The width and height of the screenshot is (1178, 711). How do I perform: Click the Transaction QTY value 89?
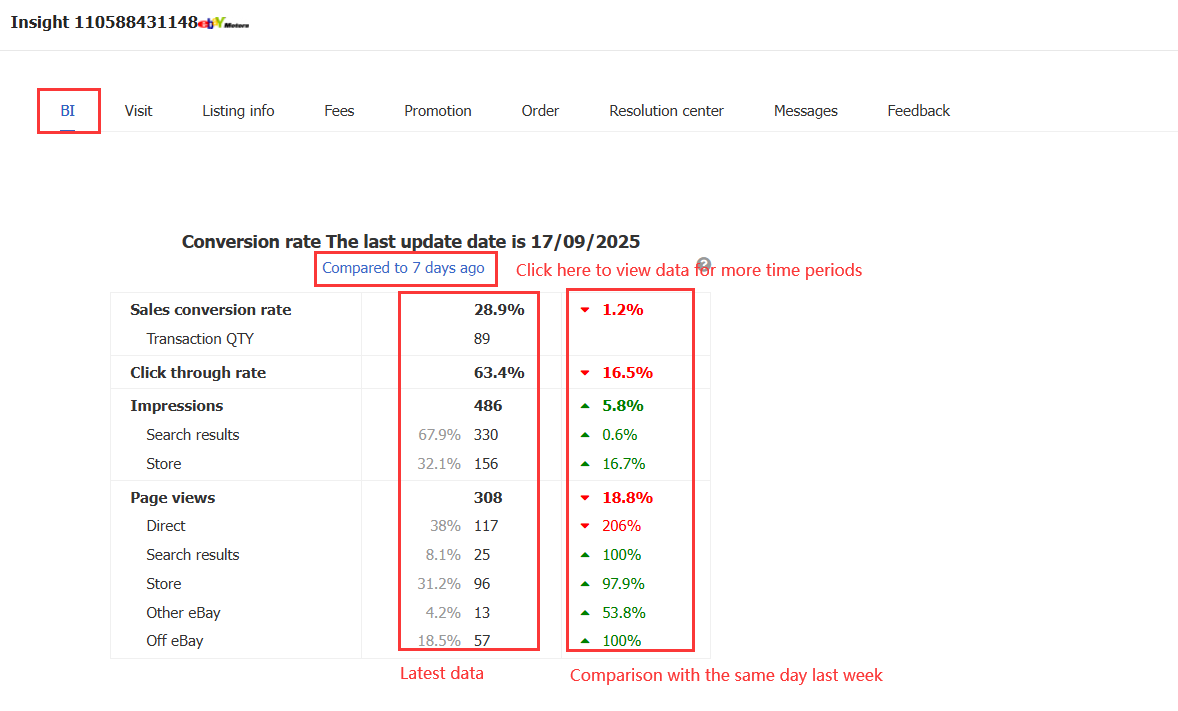(x=482, y=339)
